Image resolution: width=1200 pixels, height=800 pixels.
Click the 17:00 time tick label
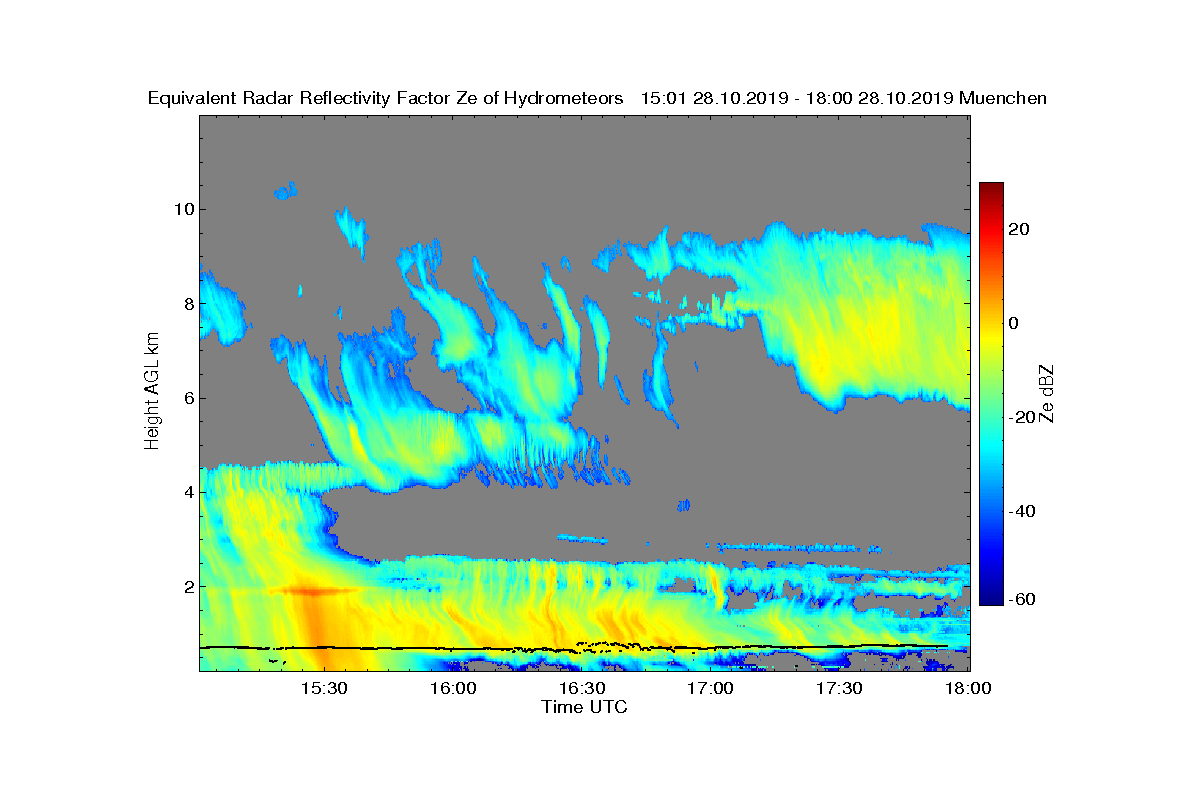(710, 688)
